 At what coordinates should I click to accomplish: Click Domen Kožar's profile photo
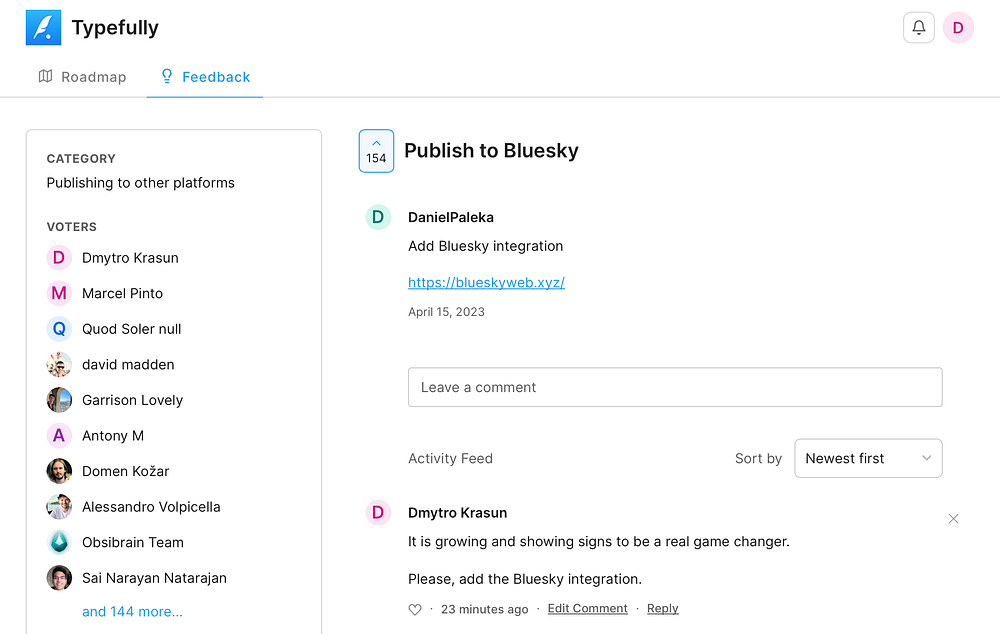(59, 471)
